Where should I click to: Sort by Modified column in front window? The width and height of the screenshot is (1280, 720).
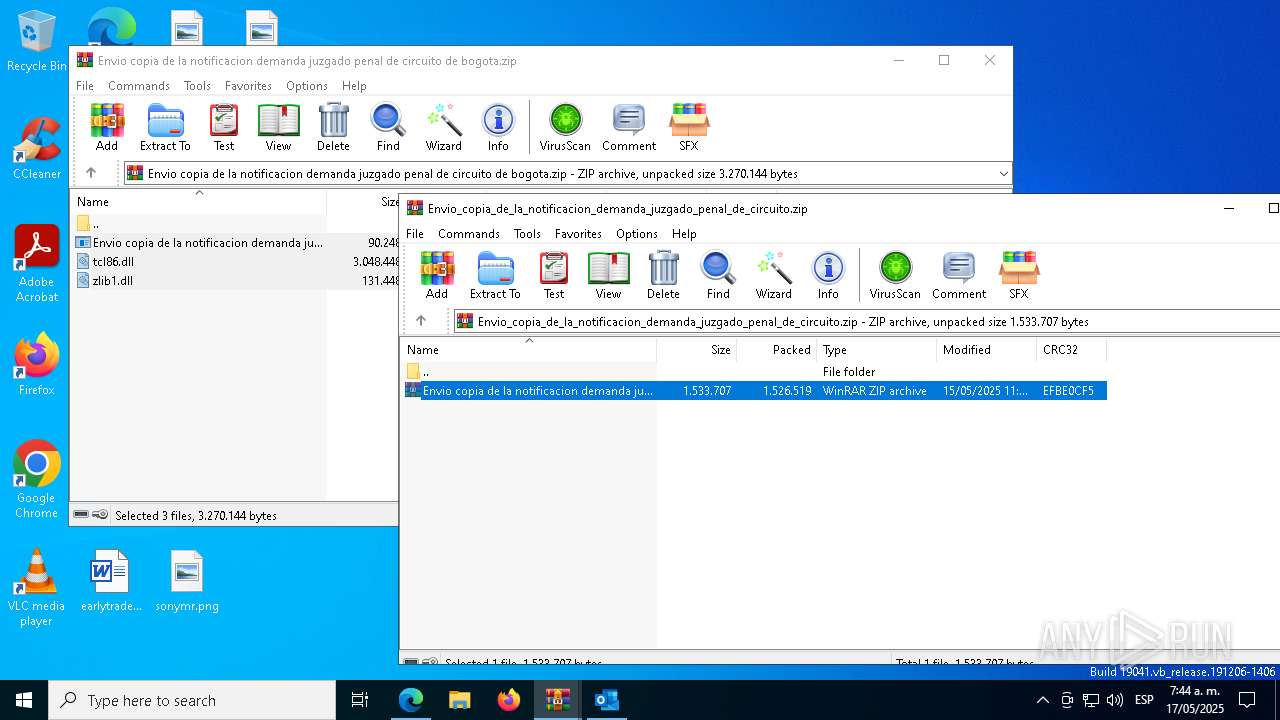coord(987,350)
